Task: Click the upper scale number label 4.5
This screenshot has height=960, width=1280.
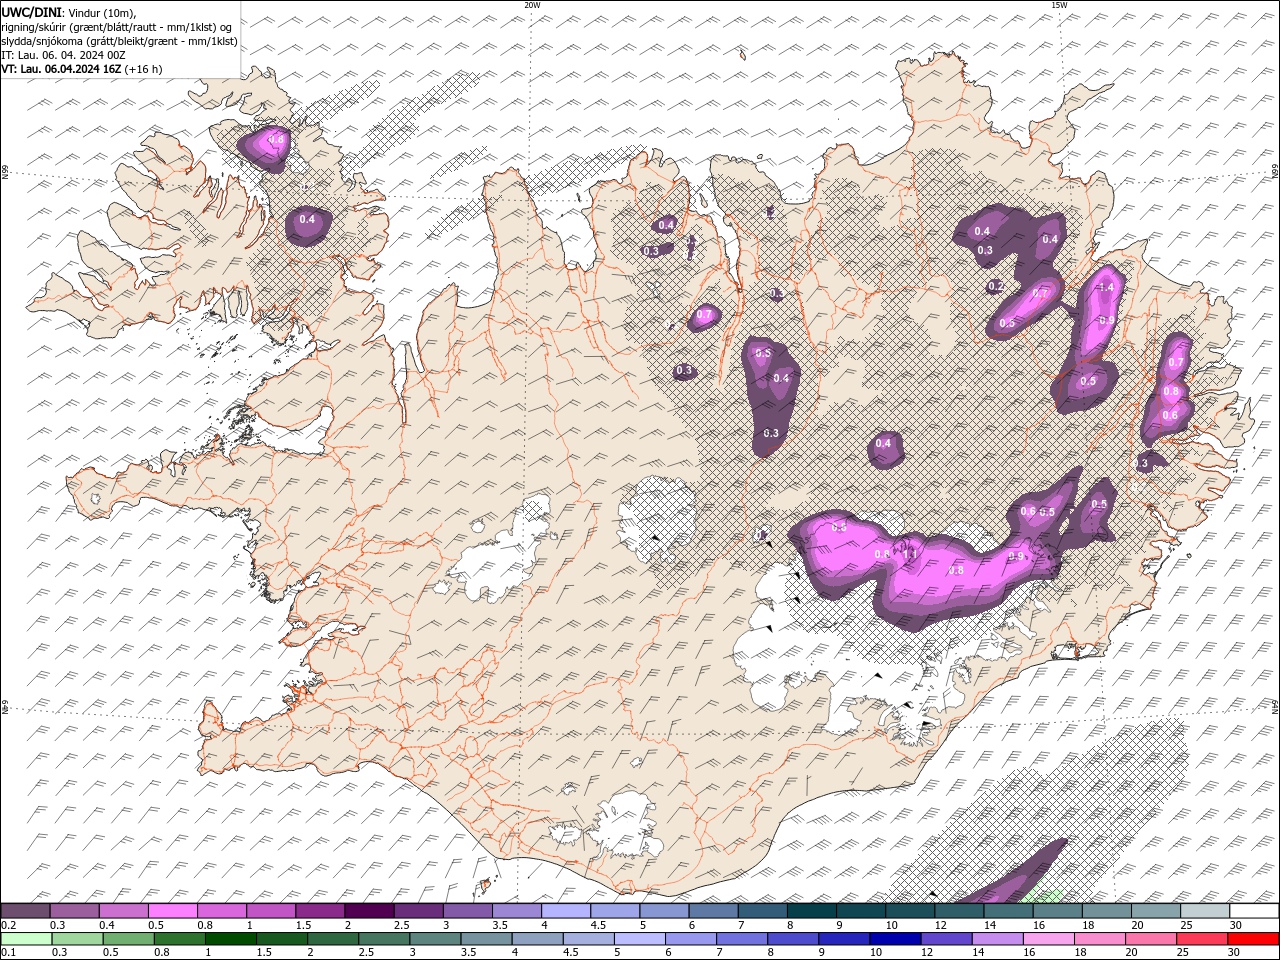Action: tap(598, 925)
